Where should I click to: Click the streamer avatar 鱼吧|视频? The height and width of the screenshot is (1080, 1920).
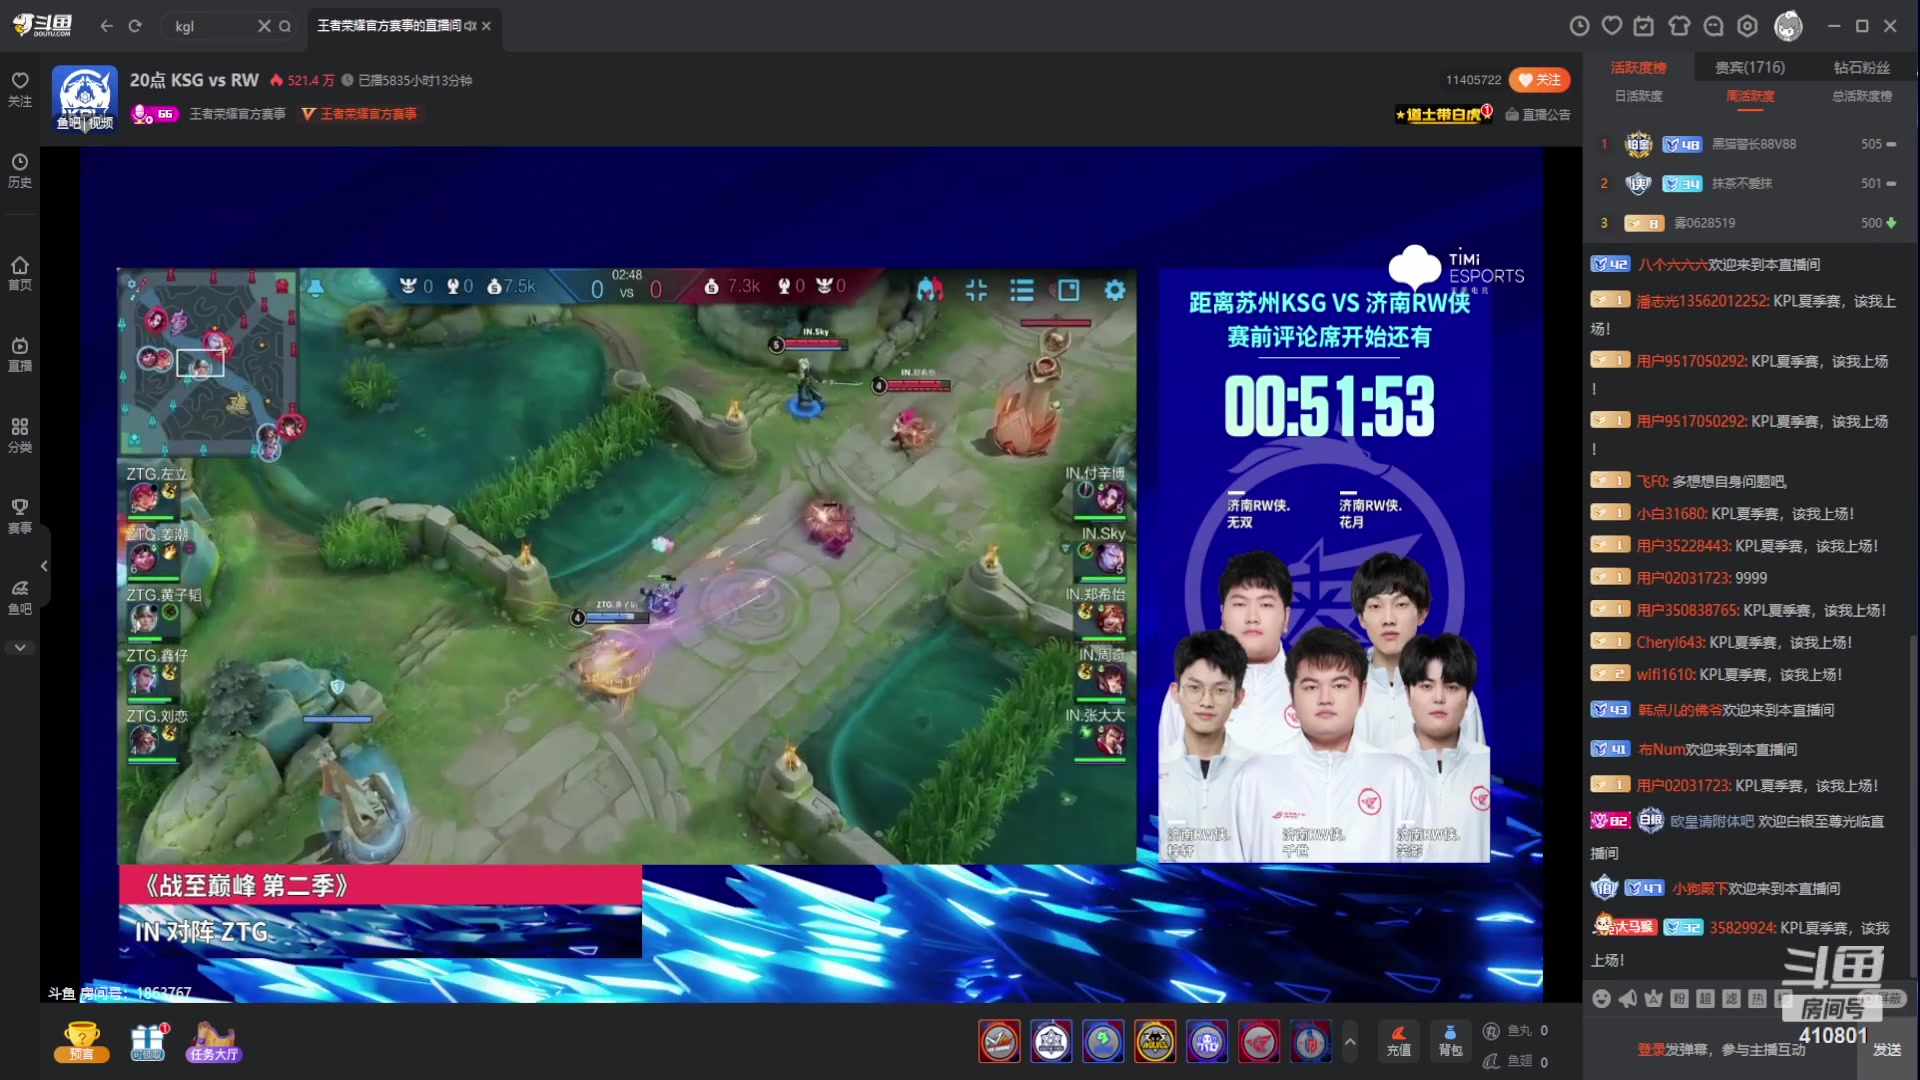84,99
